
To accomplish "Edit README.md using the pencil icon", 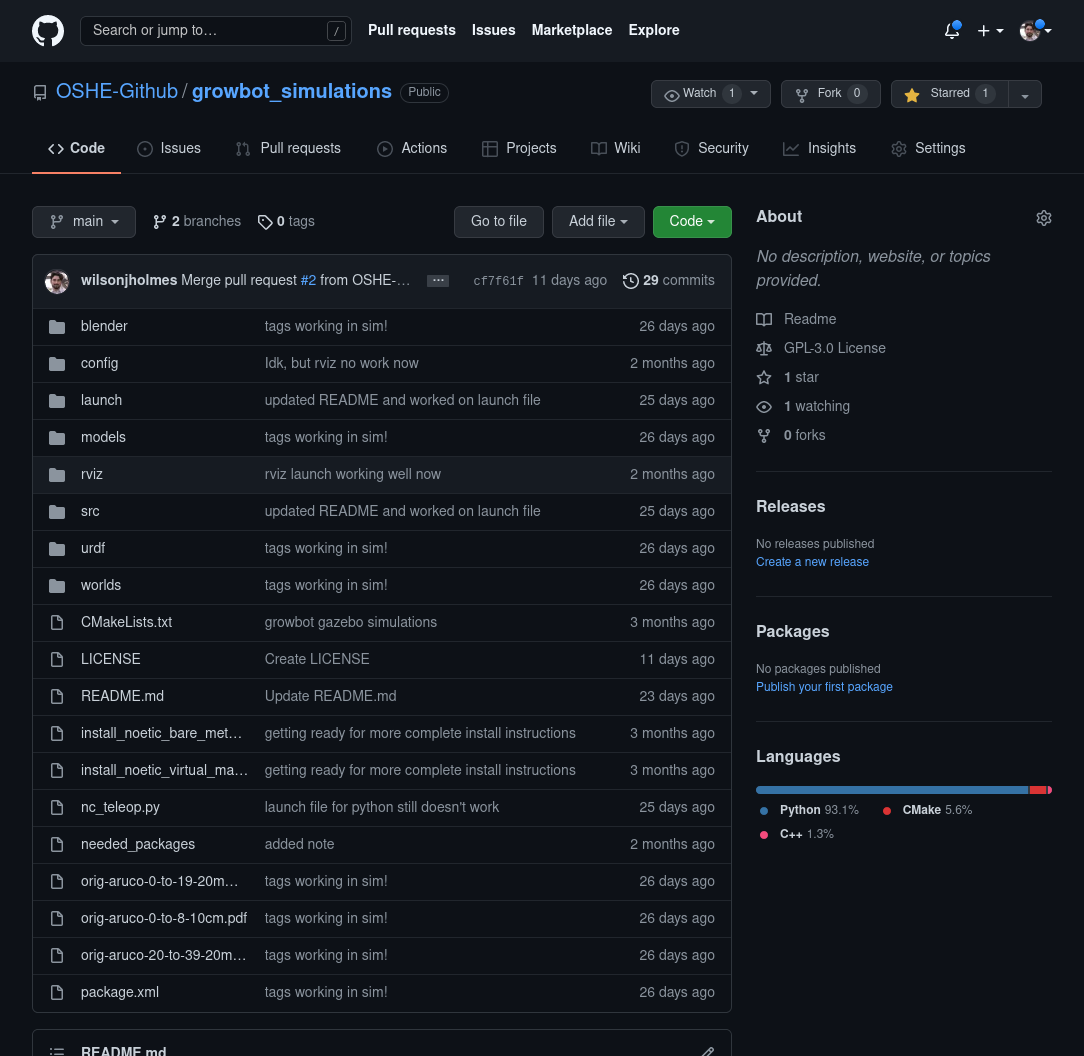I will pos(707,1051).
